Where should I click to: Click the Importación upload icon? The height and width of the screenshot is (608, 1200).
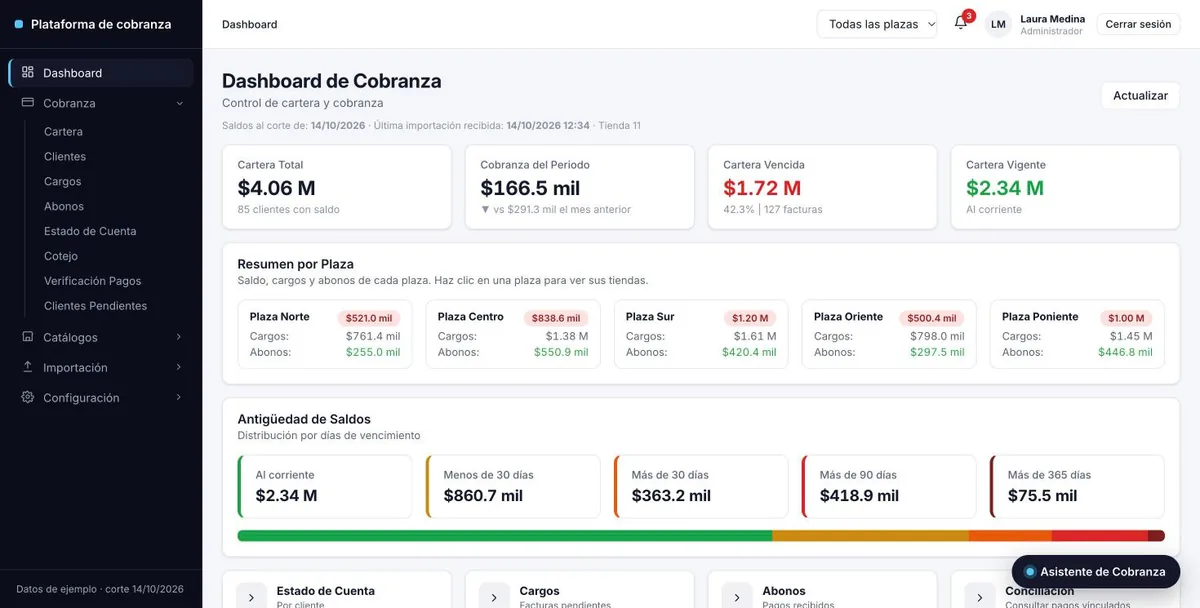28,367
